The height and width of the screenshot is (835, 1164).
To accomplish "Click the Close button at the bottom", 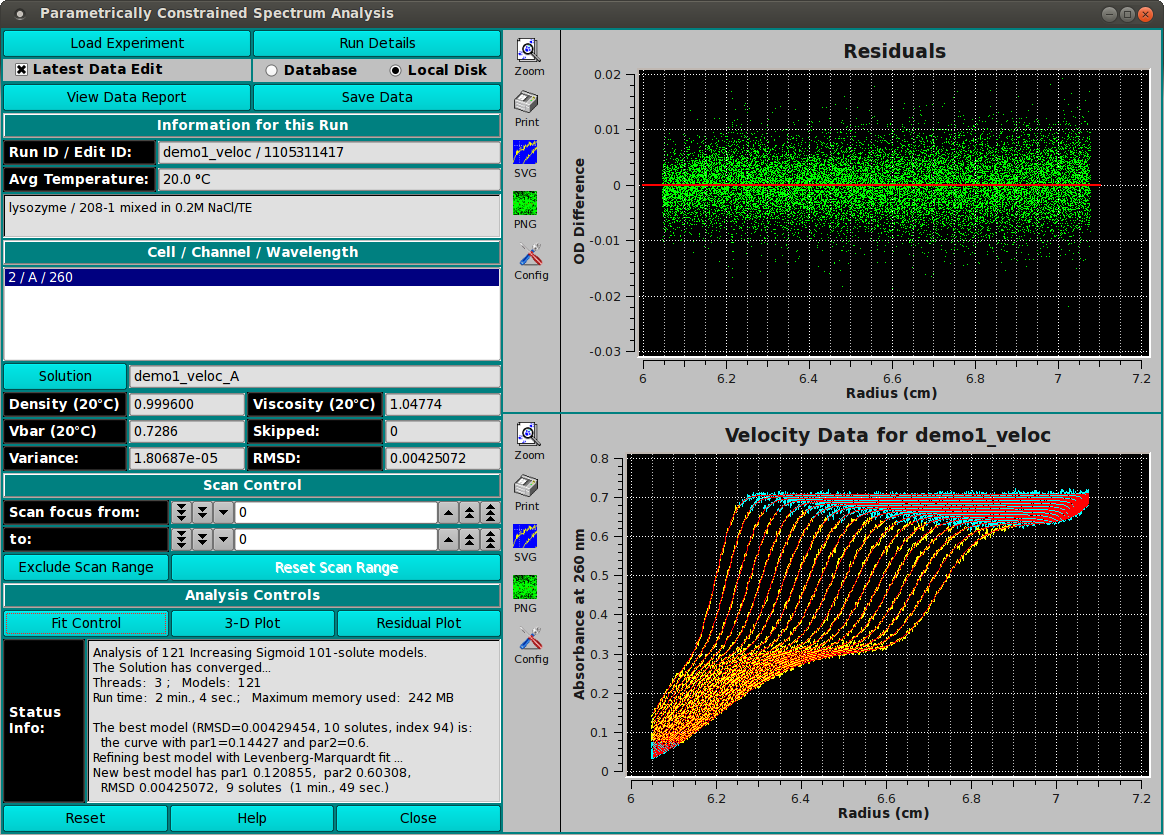I will click(x=418, y=818).
